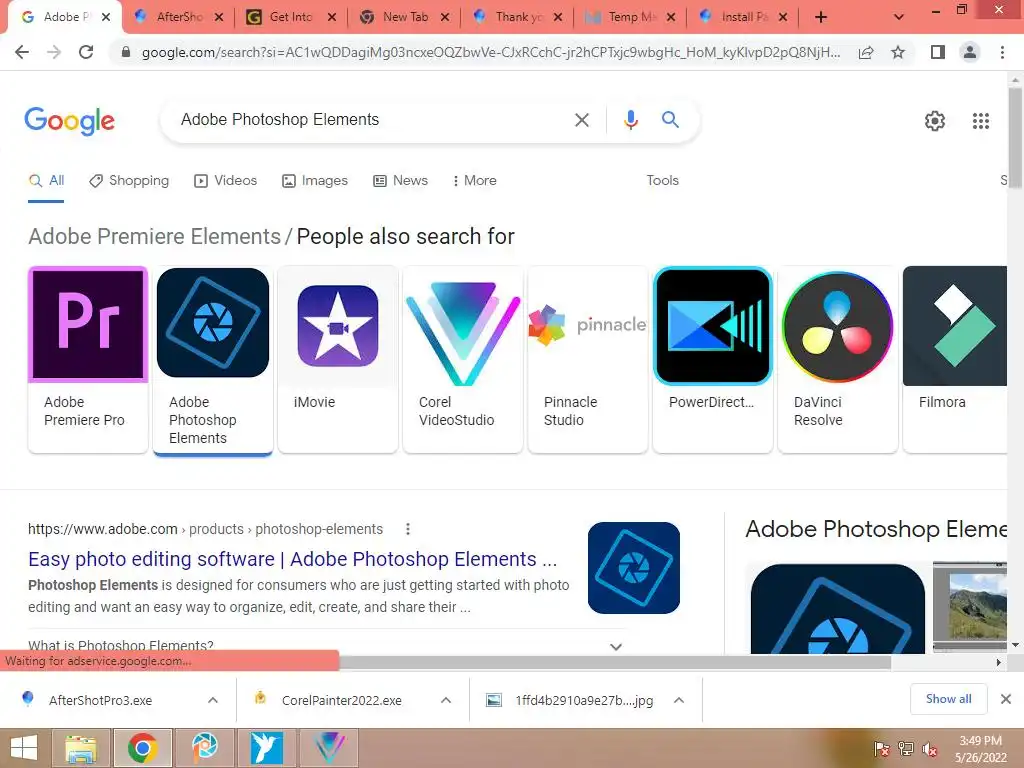Open the Filmora card

tap(955, 359)
